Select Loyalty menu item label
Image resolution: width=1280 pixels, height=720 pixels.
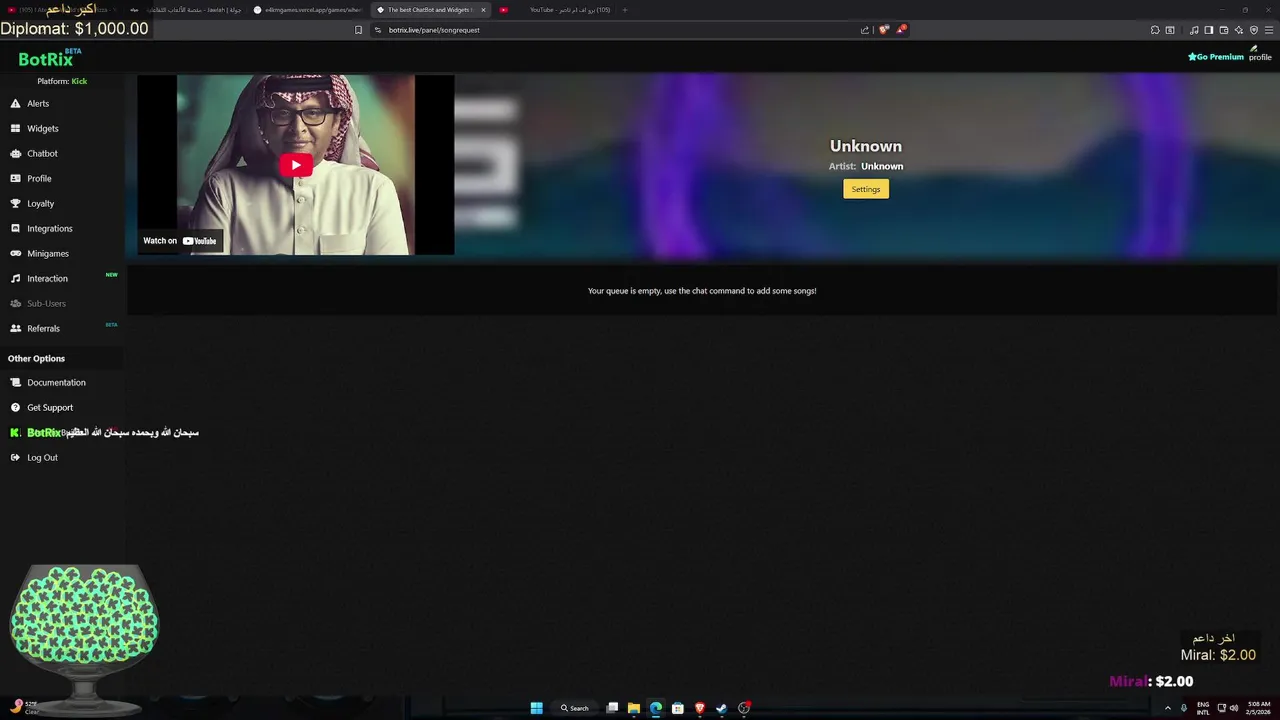pyautogui.click(x=41, y=204)
